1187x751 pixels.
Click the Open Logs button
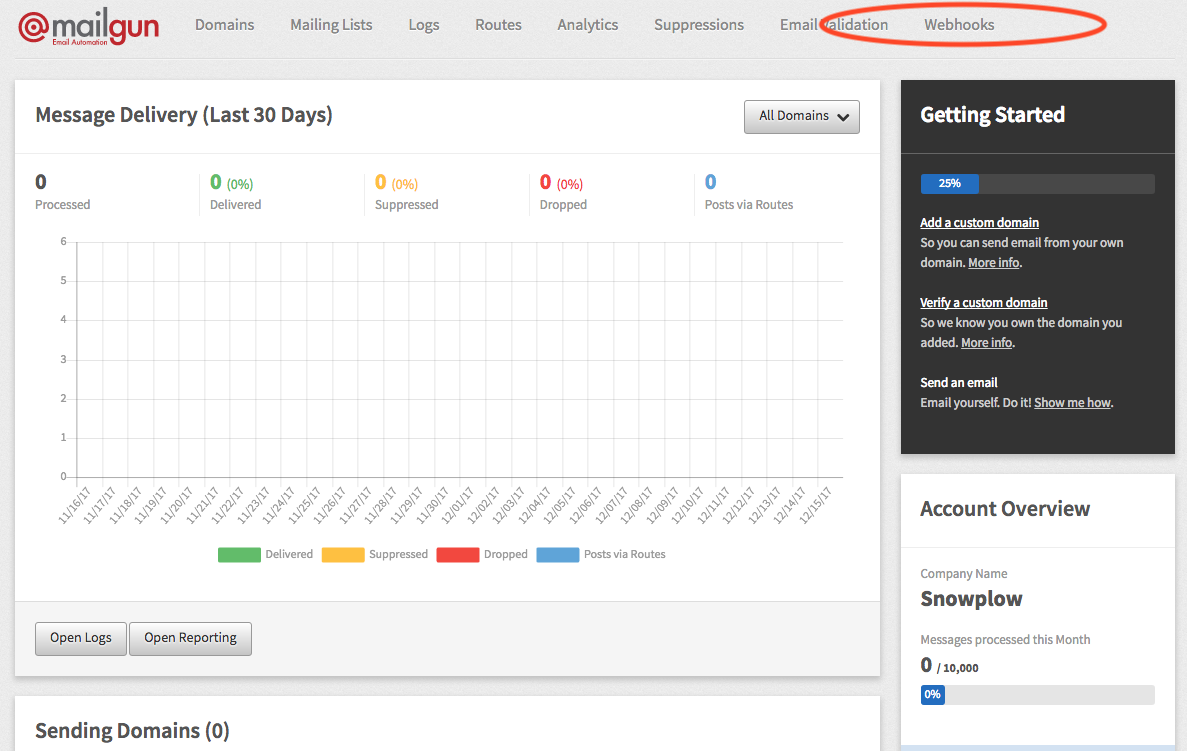[x=81, y=638]
